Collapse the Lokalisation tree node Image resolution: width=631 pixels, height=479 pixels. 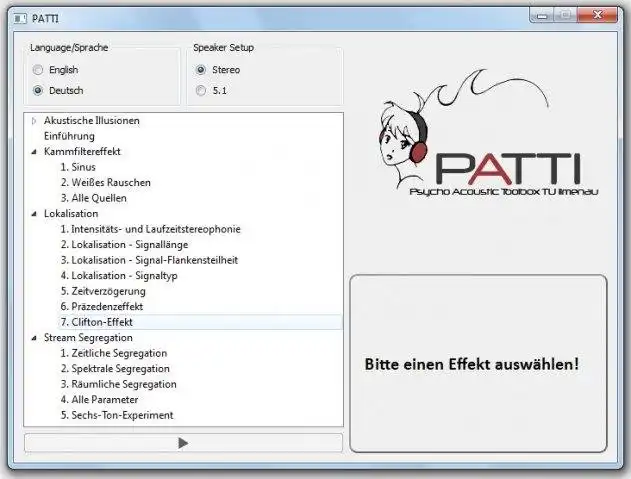pos(34,214)
